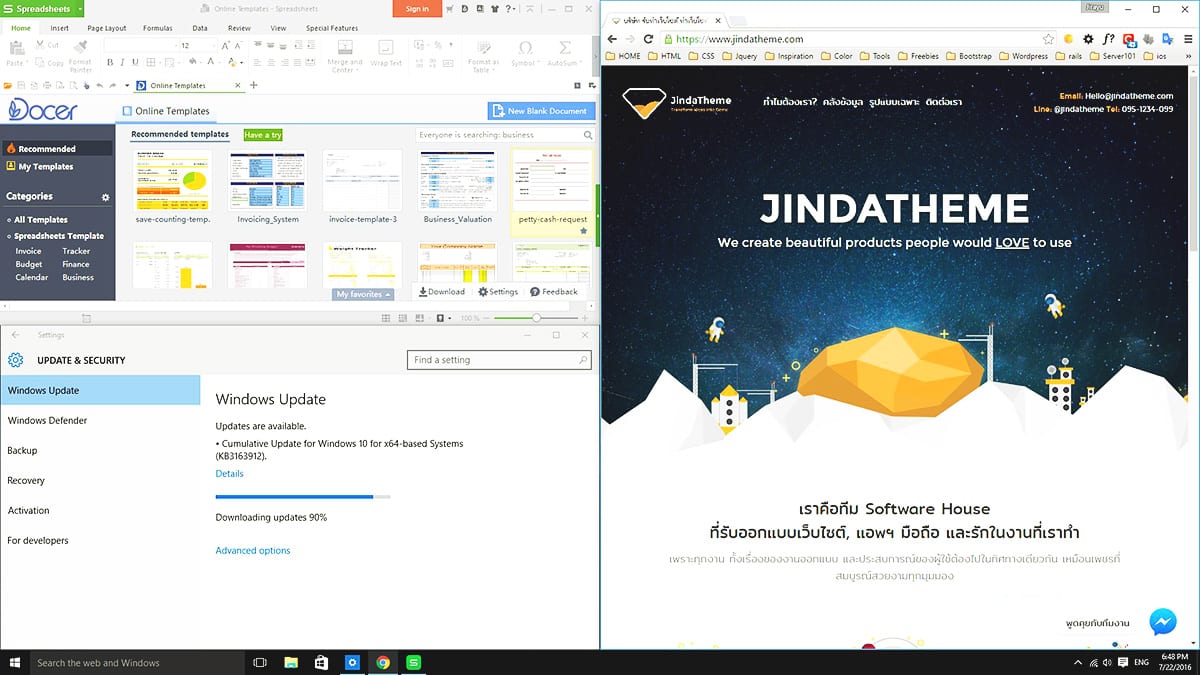Select Windows Defender in Settings sidebar
Viewport: 1200px width, 675px height.
point(100,421)
